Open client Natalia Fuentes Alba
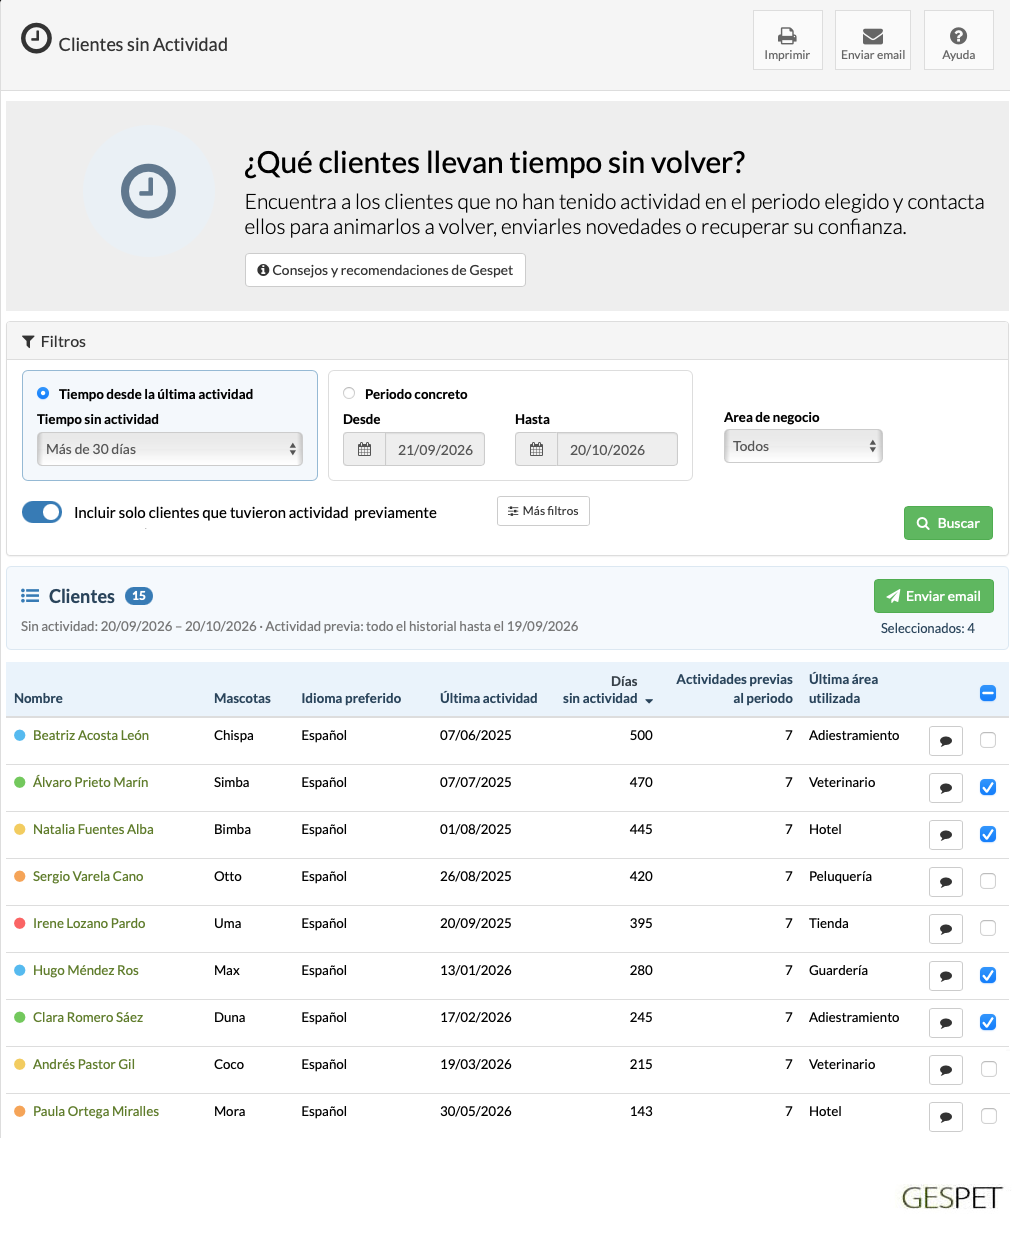The image size is (1019, 1233). [x=93, y=829]
